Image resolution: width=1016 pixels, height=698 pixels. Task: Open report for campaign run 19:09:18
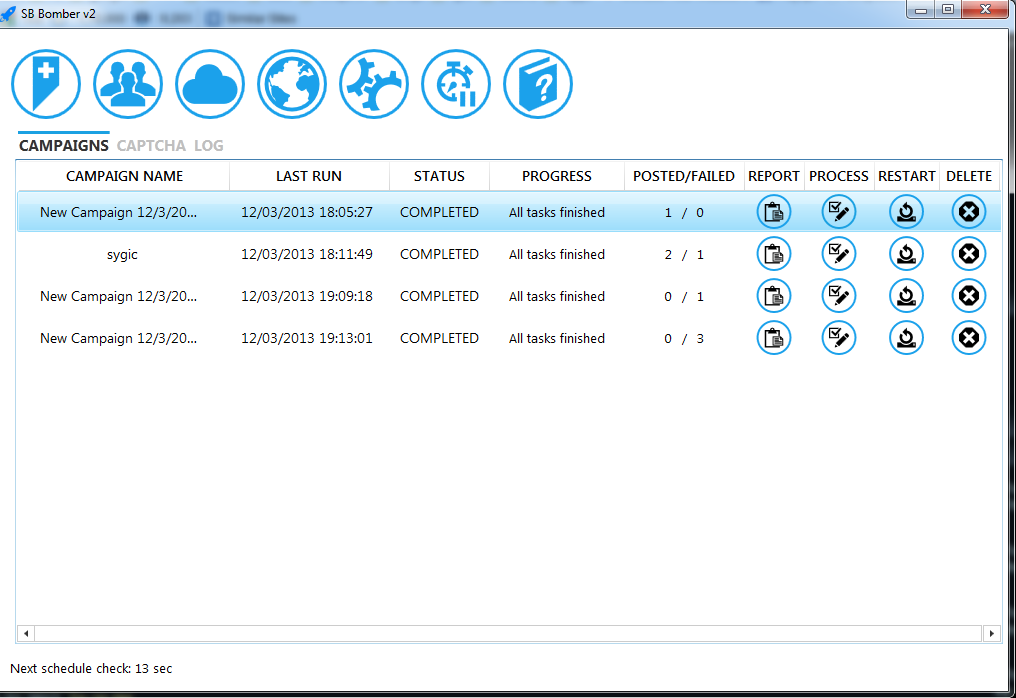click(774, 296)
